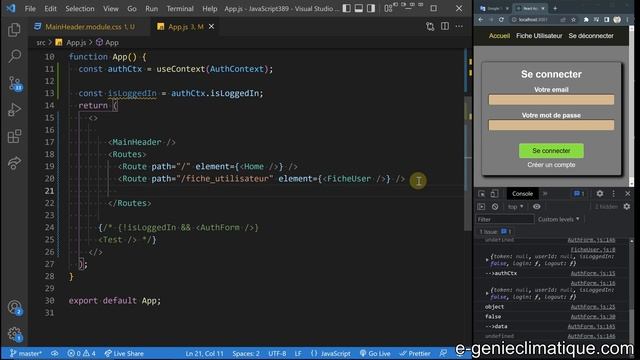This screenshot has width=640, height=360.
Task: Open the Customize Layout icon
Action: click(388, 8)
